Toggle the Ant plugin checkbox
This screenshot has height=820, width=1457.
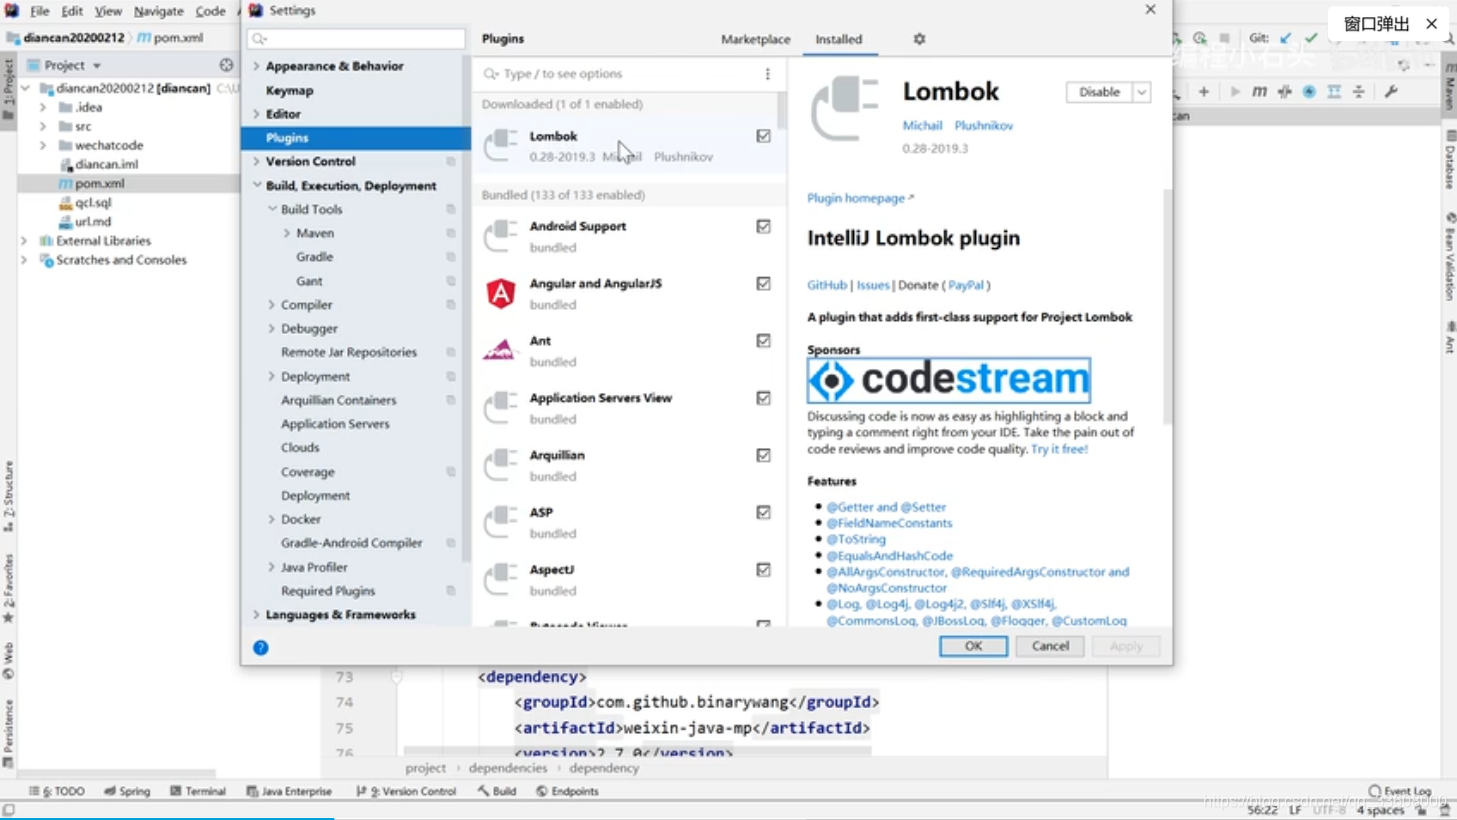pos(763,341)
